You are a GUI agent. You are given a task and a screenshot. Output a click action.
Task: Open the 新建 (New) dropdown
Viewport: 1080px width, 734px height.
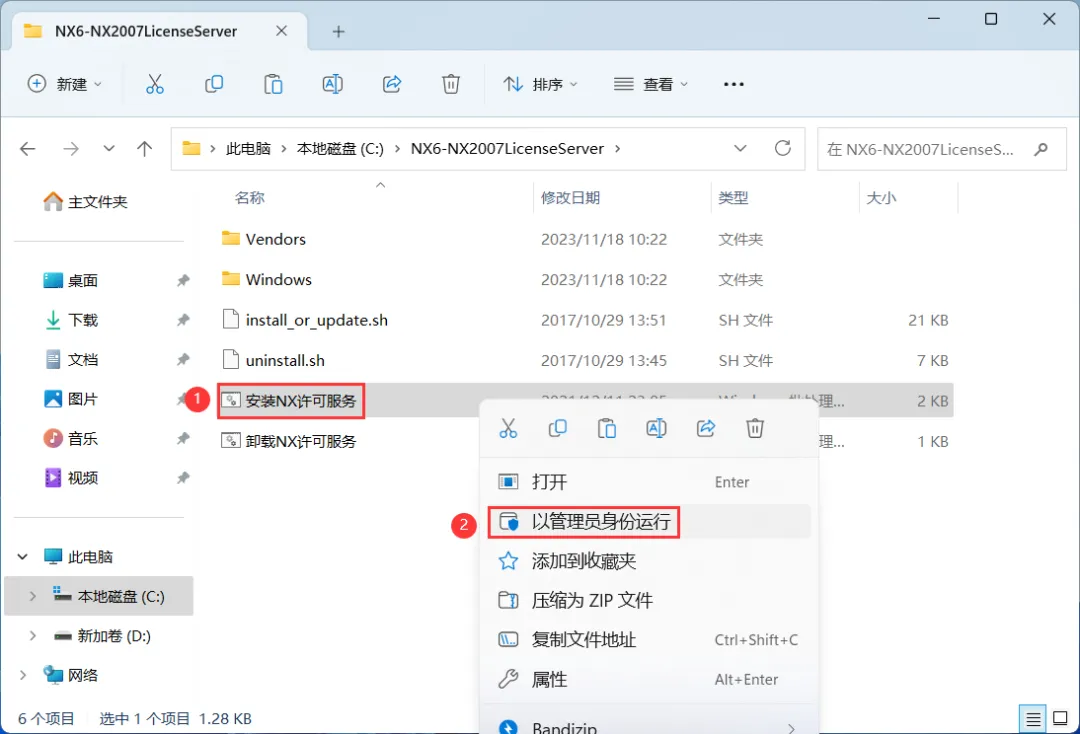tap(65, 84)
